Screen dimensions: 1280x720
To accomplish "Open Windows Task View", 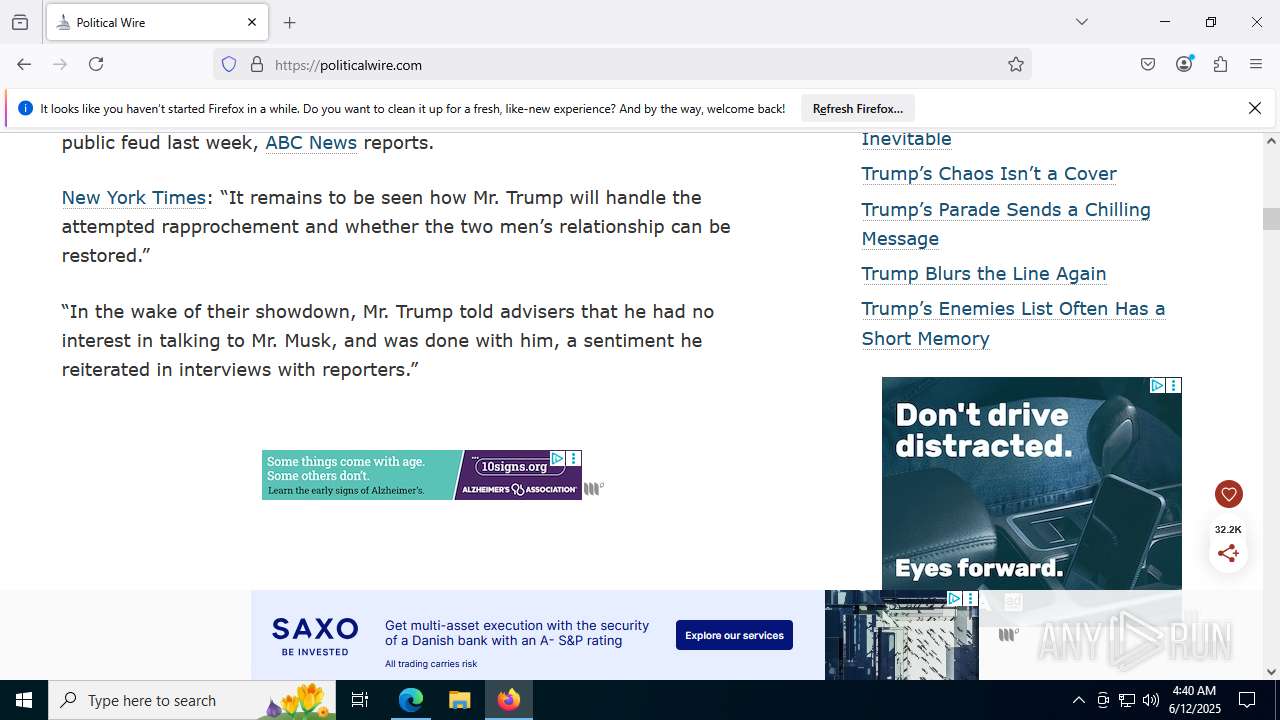I will (360, 700).
